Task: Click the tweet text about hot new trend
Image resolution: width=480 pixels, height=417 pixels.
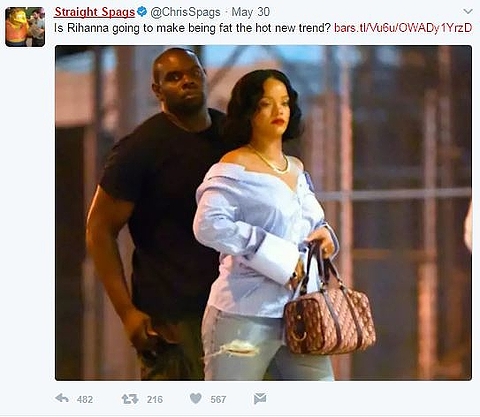Action: pyautogui.click(x=192, y=28)
